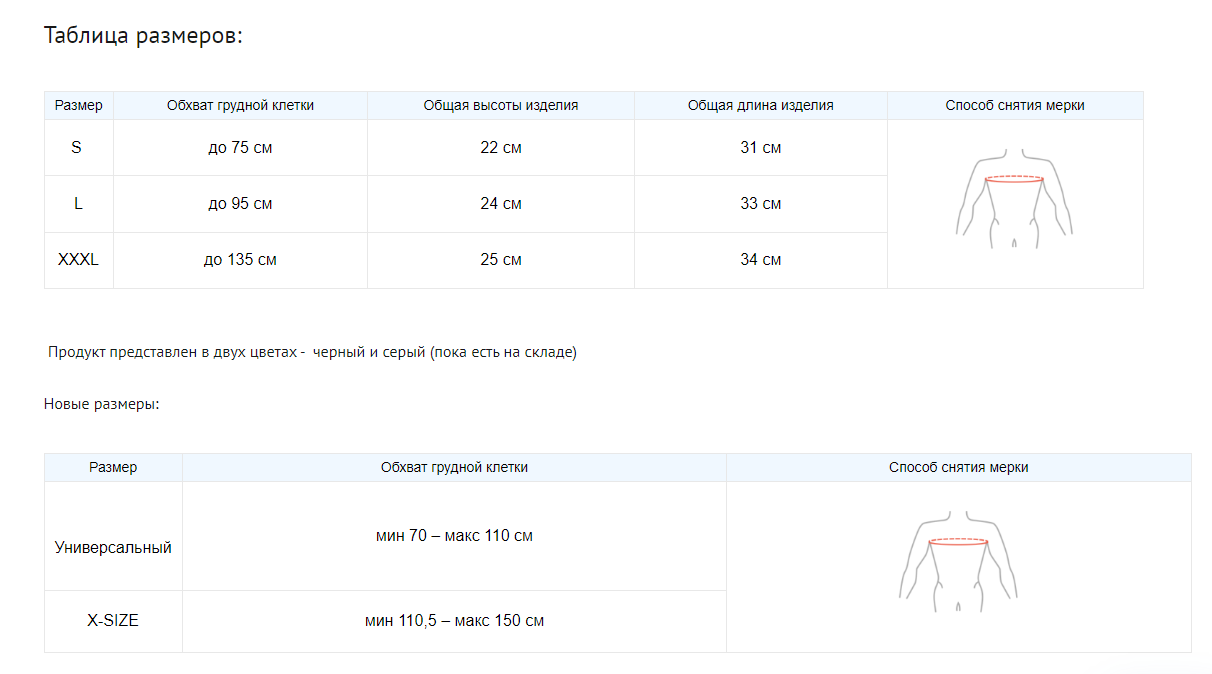Click the 'Общая длина изделия' column header
The image size is (1212, 674).
click(760, 105)
